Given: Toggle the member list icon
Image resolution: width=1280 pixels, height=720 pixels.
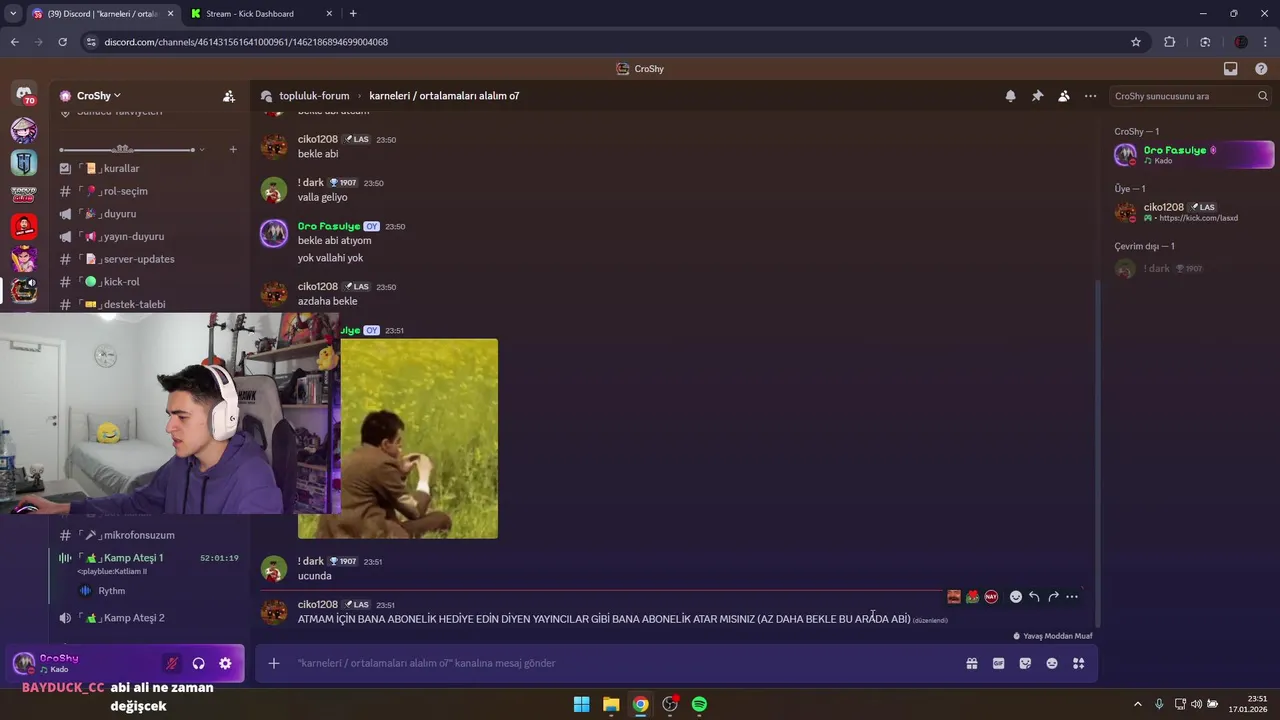Looking at the screenshot, I should (1064, 96).
